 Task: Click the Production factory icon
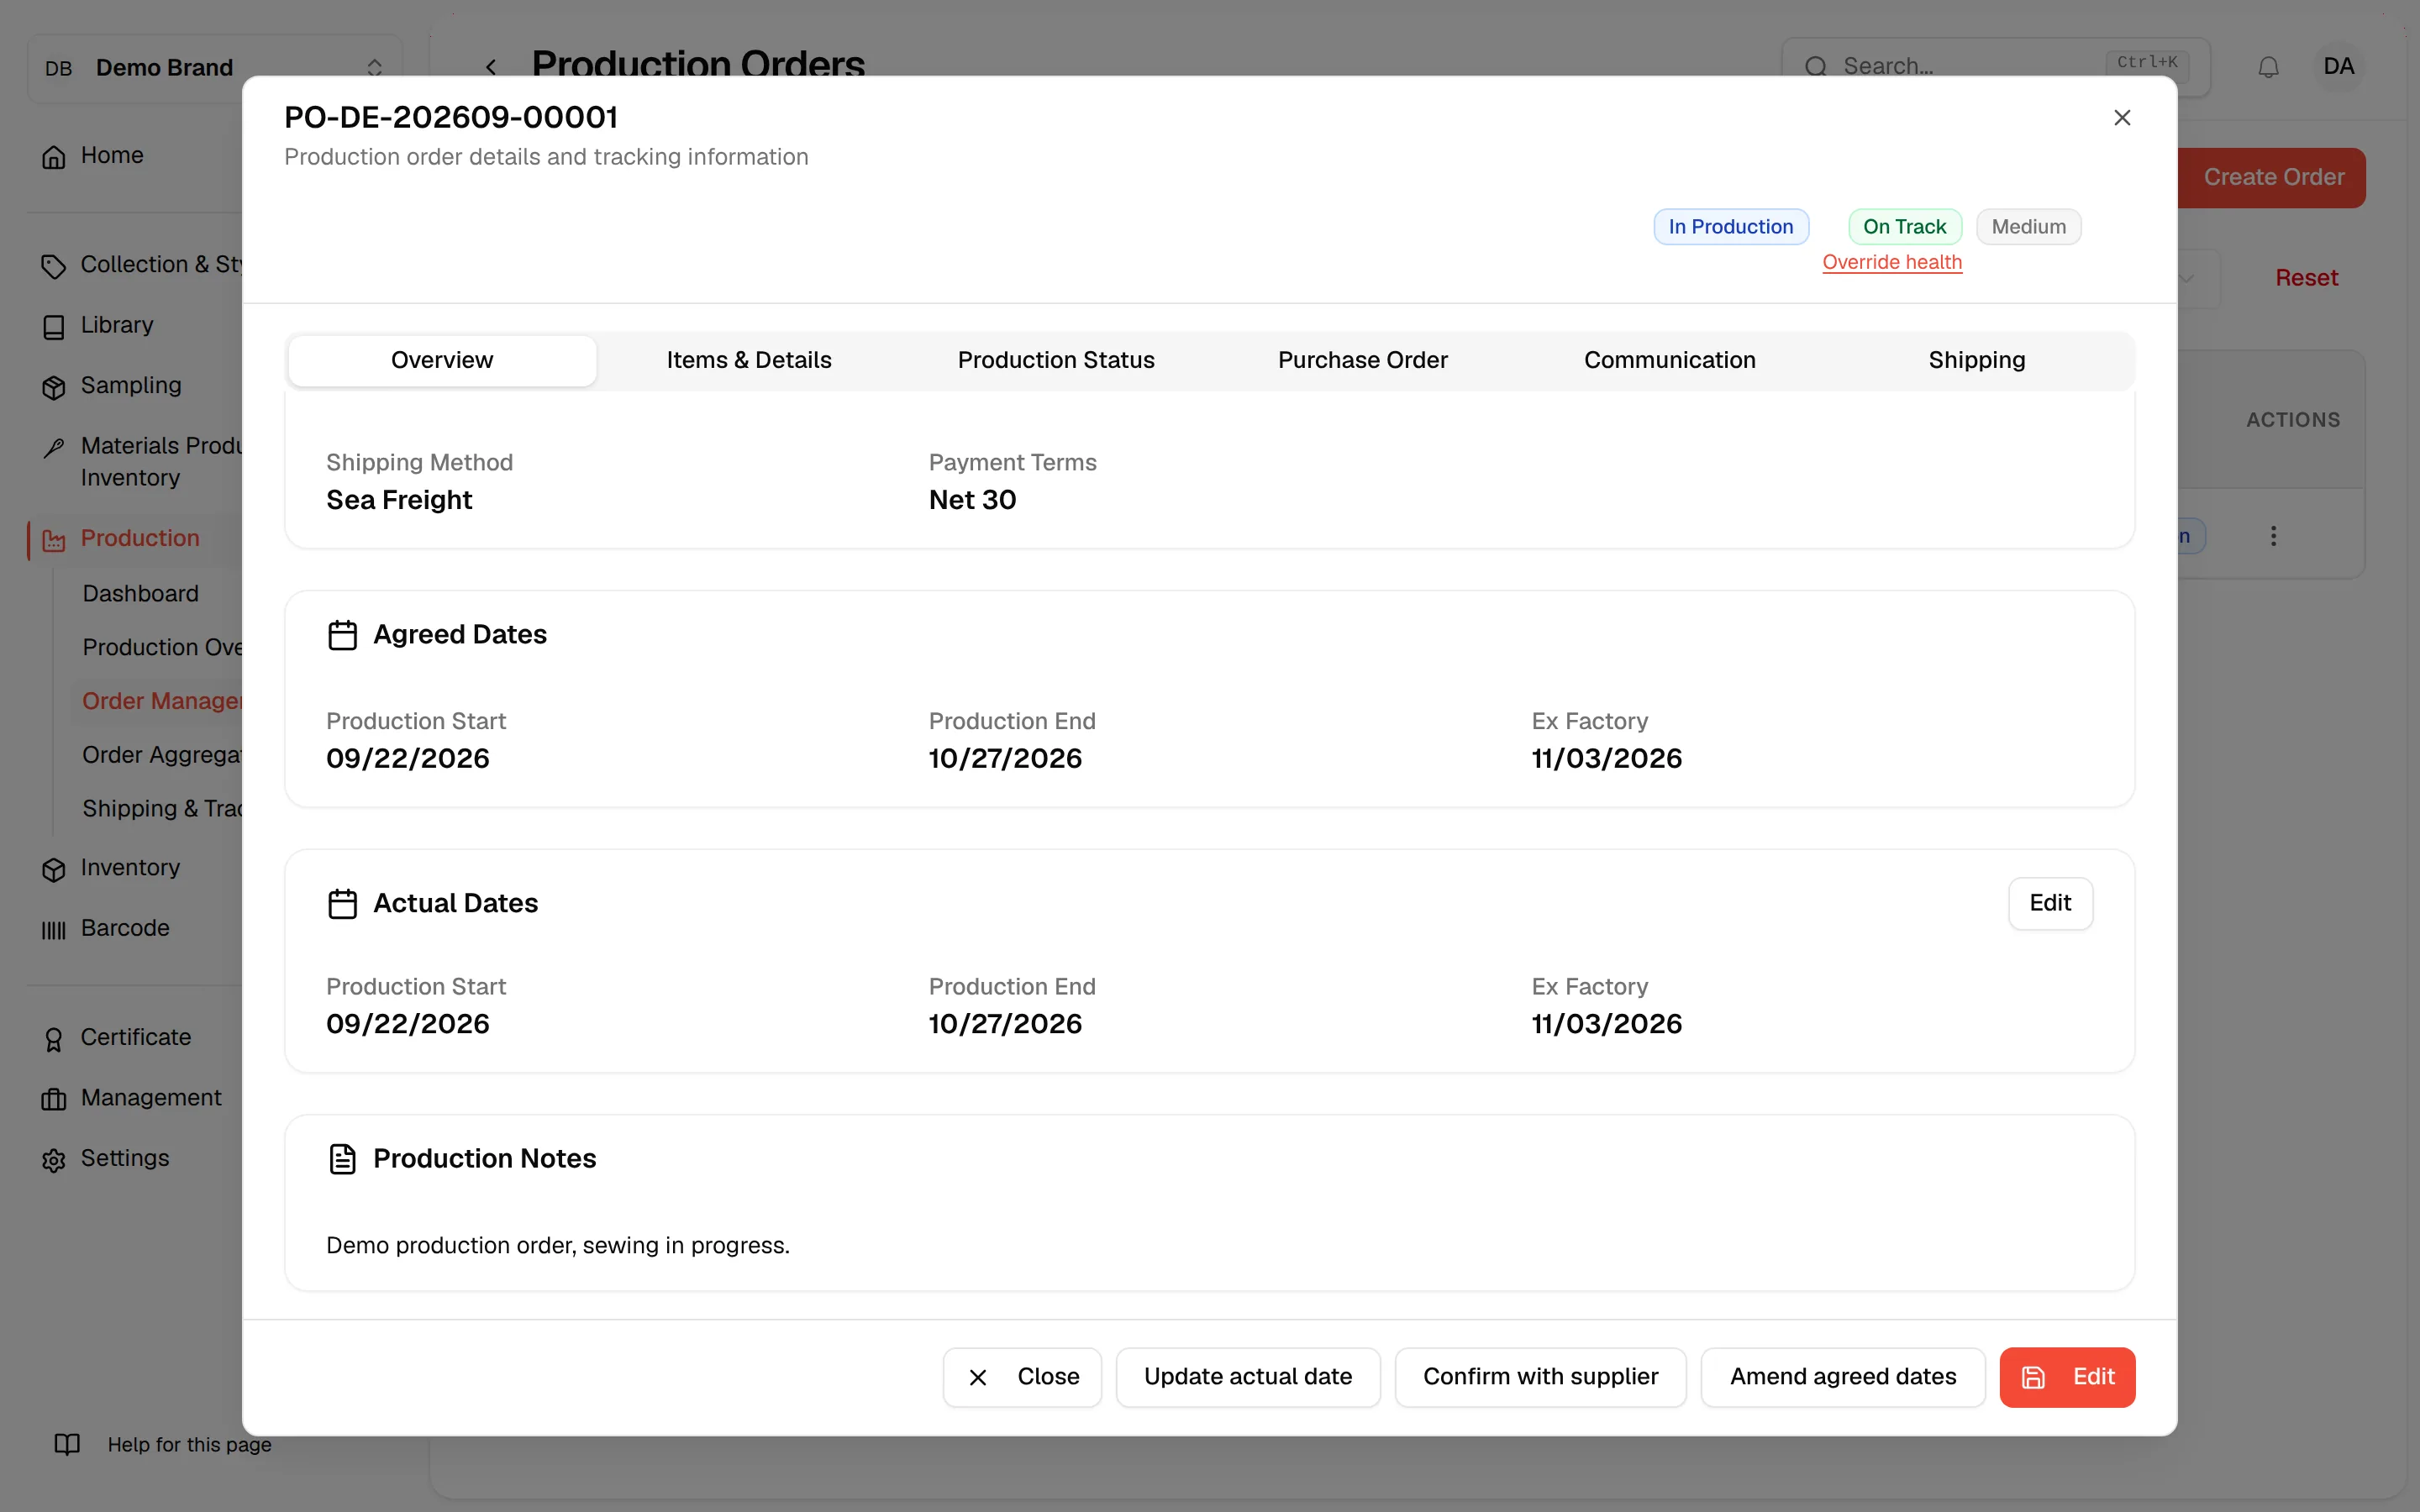(x=54, y=540)
